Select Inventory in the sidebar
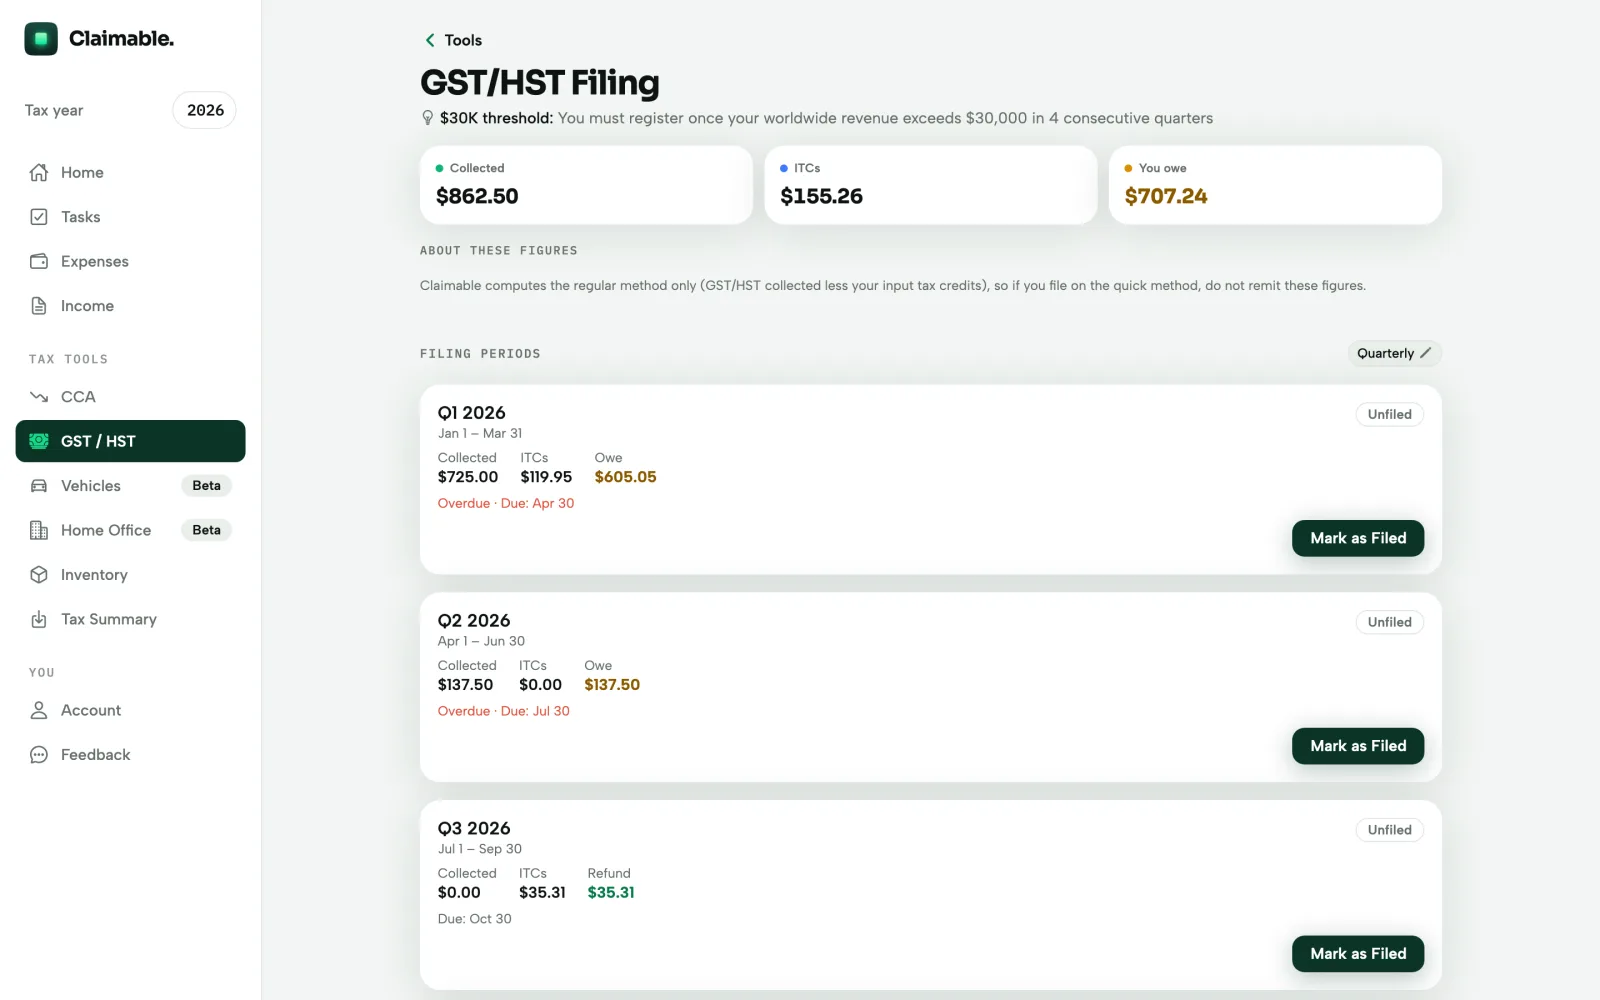The width and height of the screenshot is (1600, 1000). pyautogui.click(x=131, y=575)
